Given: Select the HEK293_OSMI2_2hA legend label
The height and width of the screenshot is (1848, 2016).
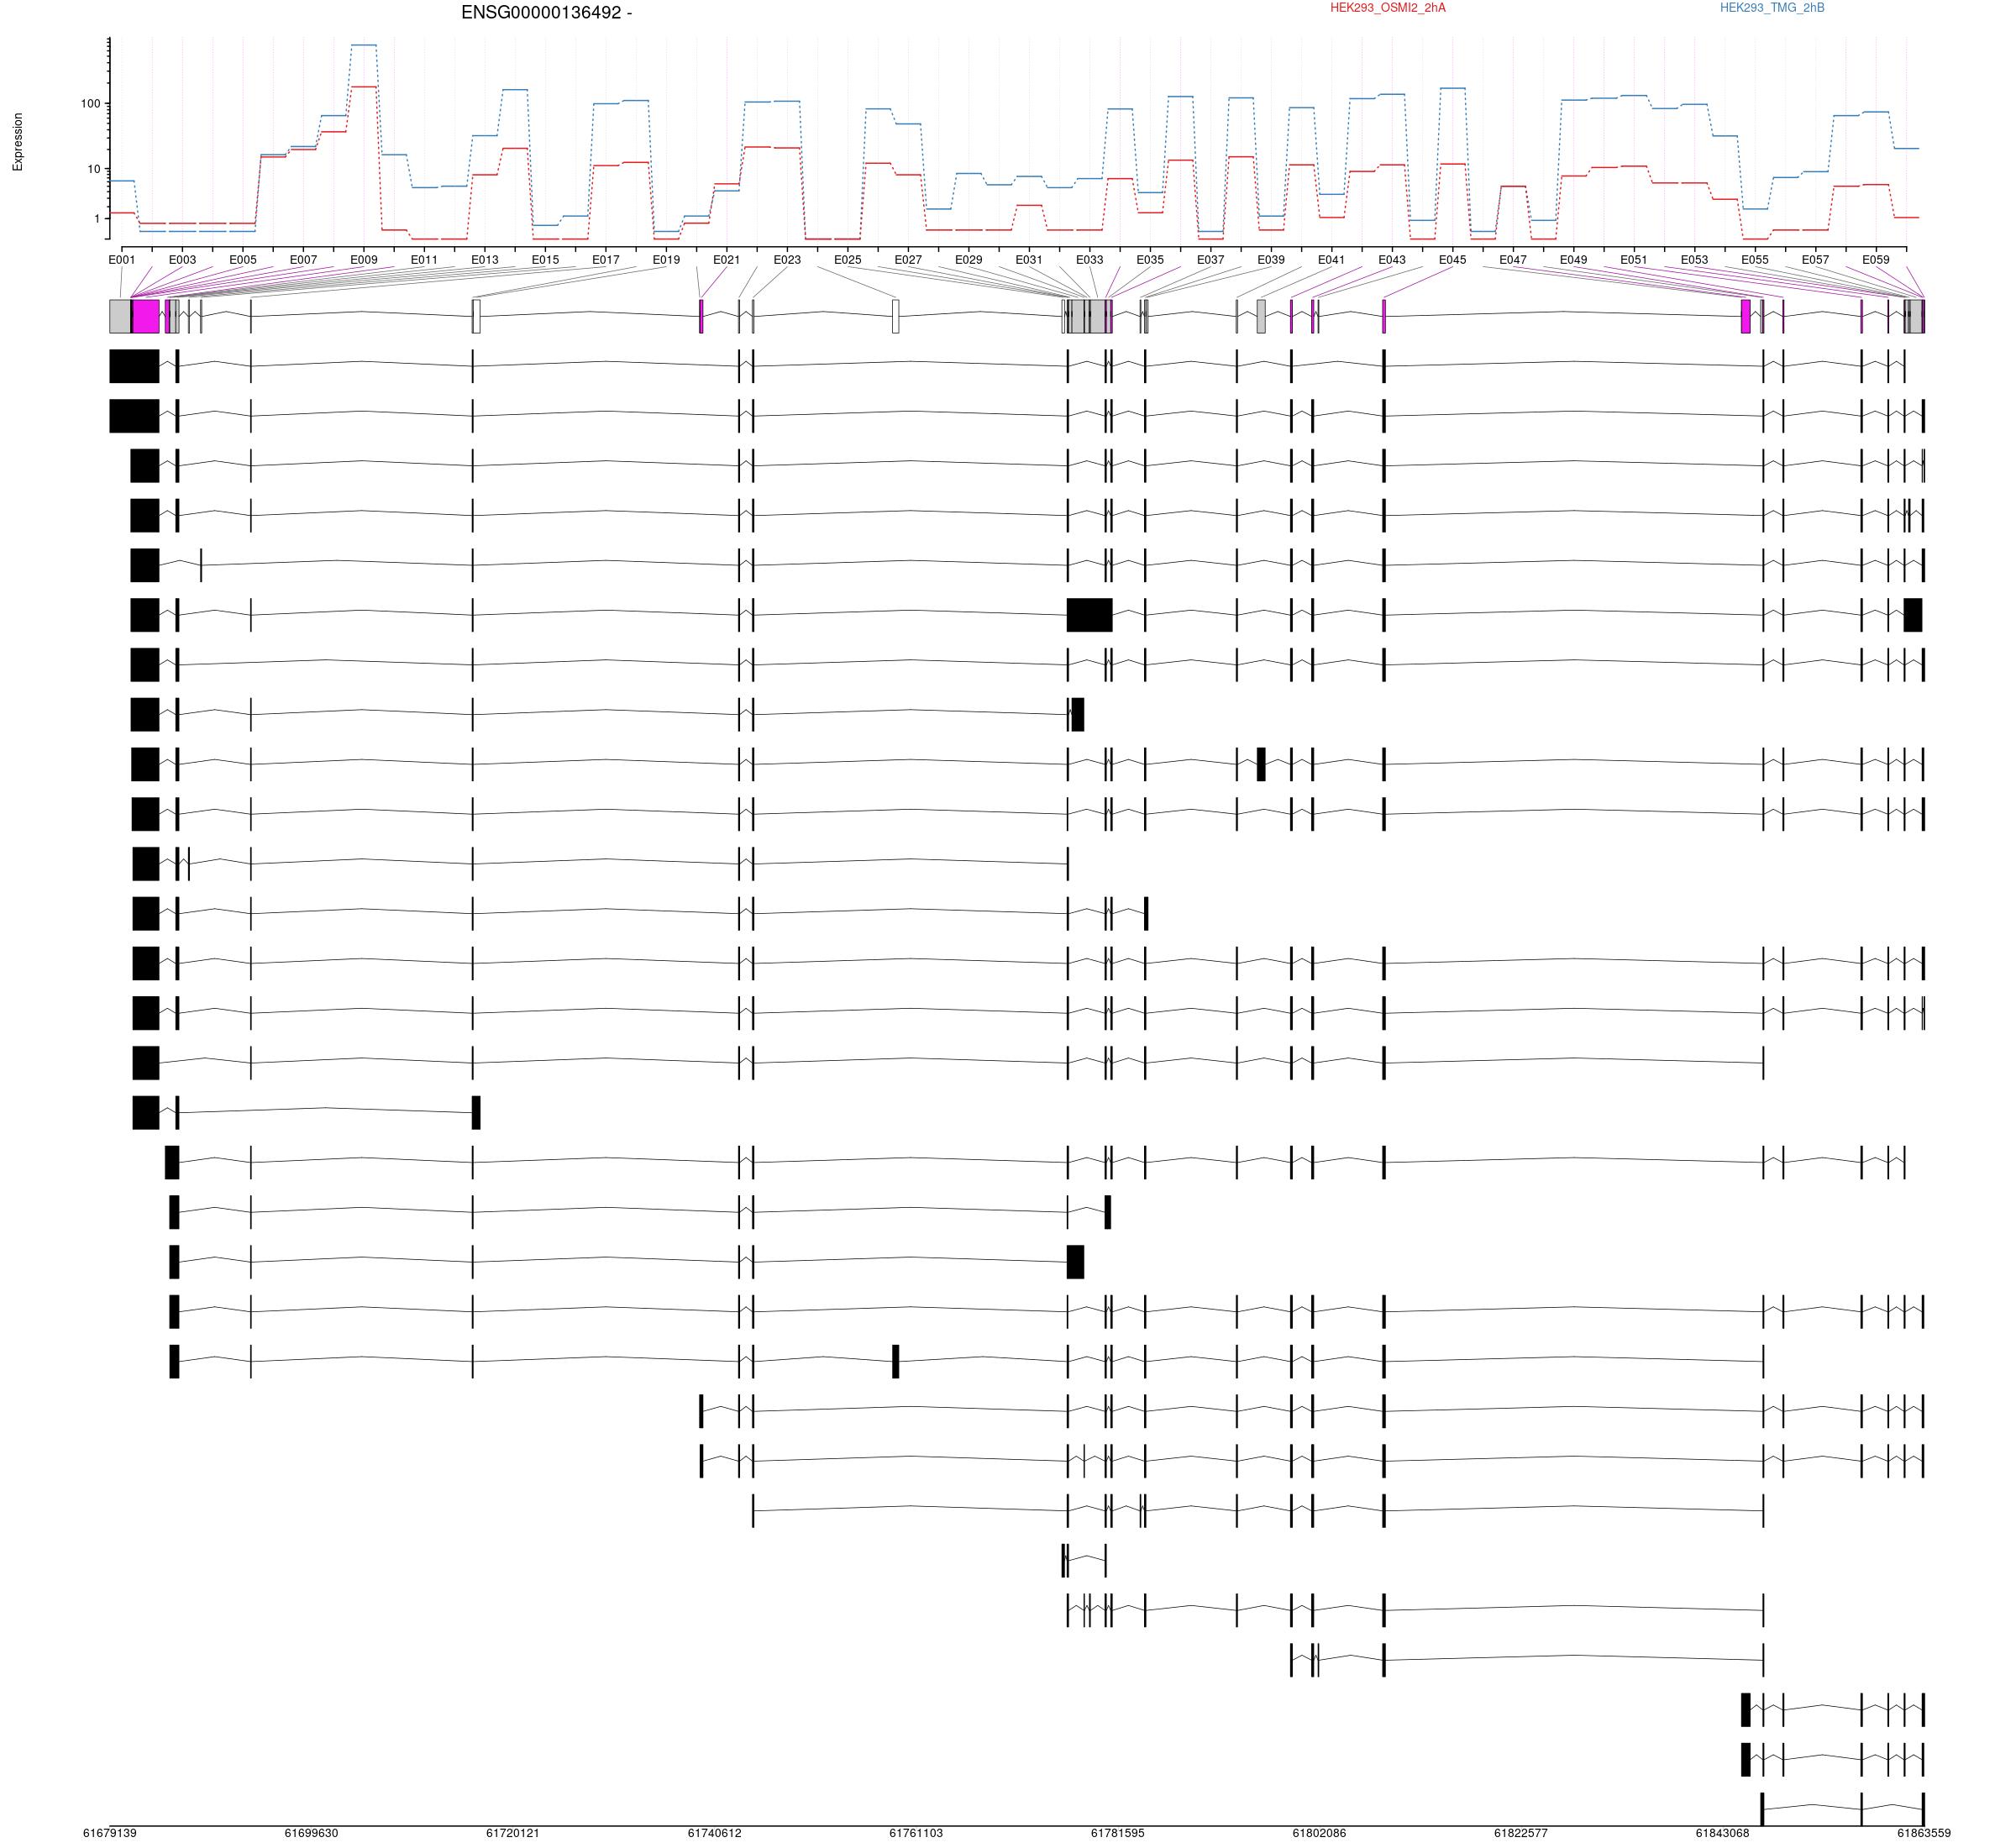Looking at the screenshot, I should pos(1387,8).
